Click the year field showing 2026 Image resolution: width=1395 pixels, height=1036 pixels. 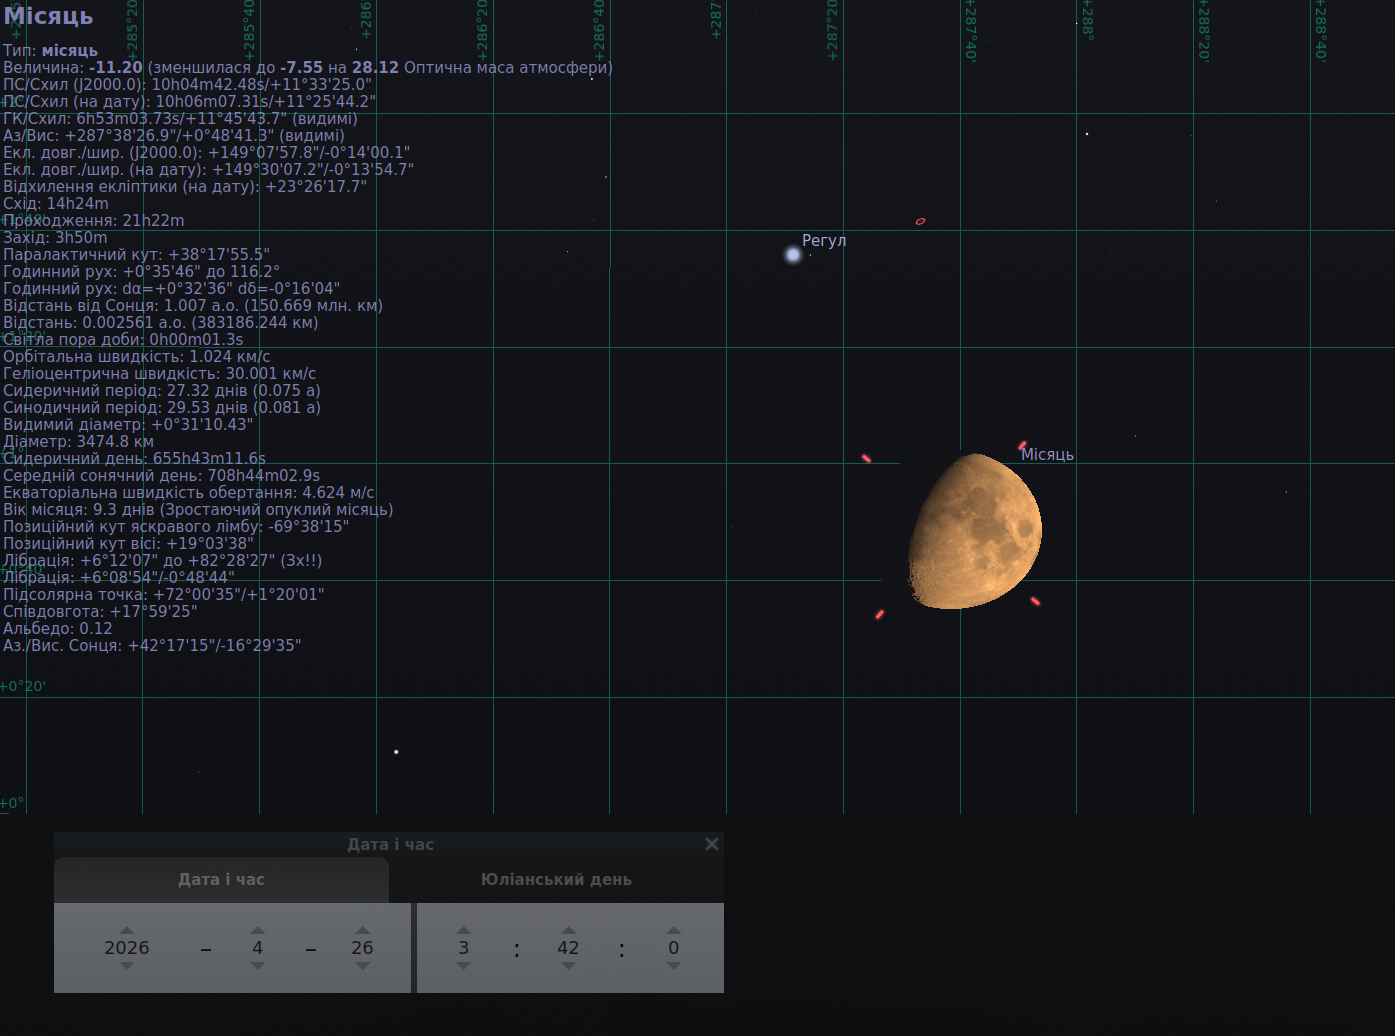[x=126, y=948]
